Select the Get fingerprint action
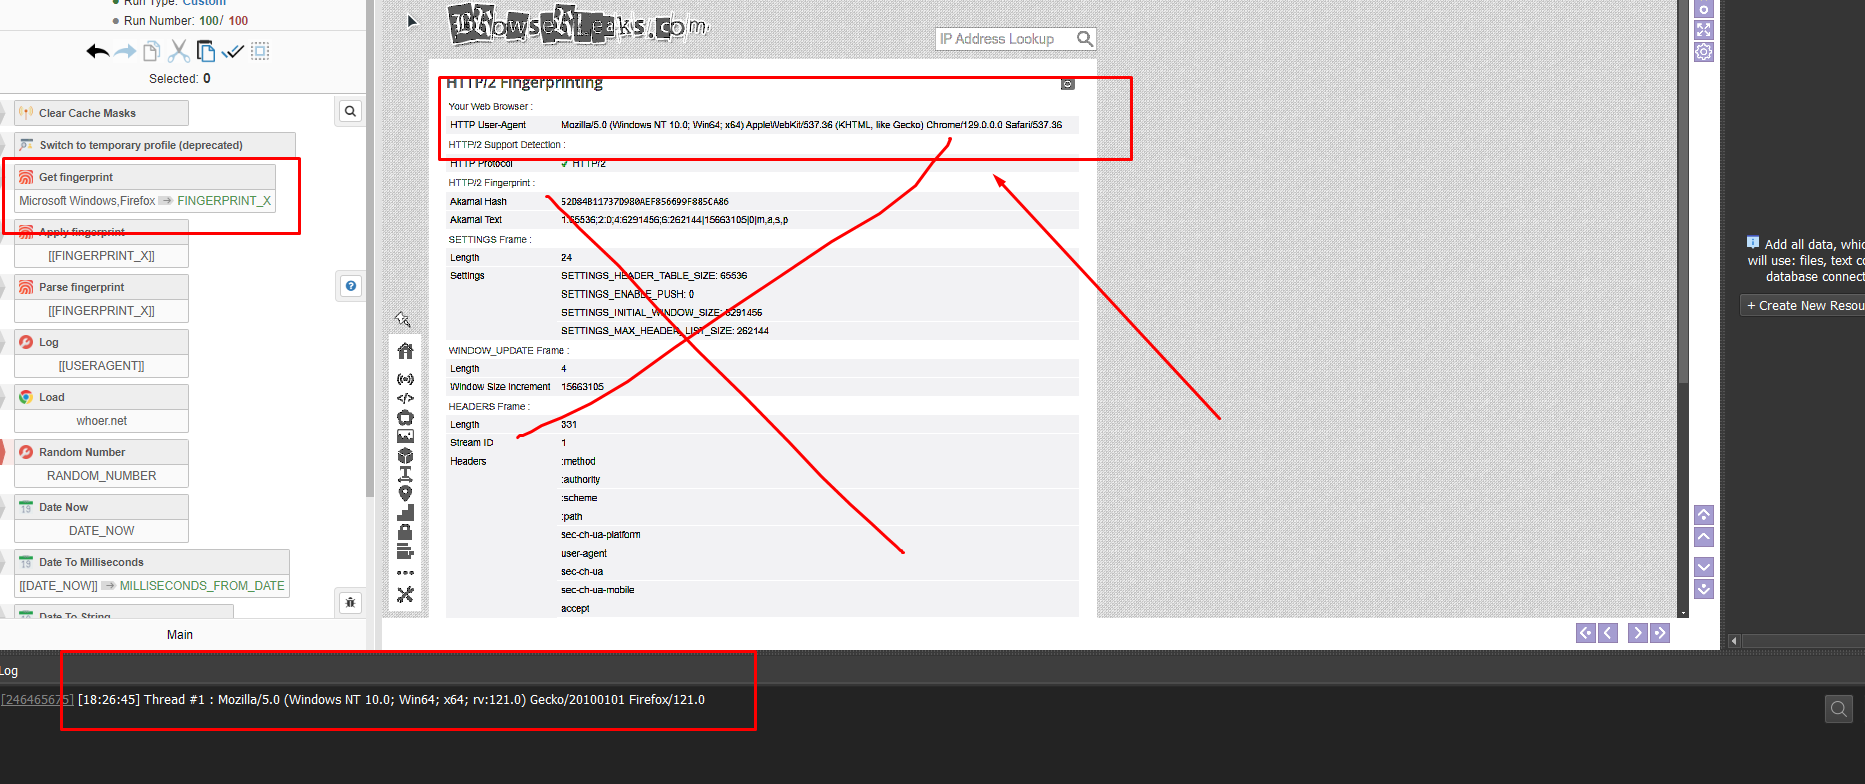The image size is (1865, 784). (x=76, y=177)
